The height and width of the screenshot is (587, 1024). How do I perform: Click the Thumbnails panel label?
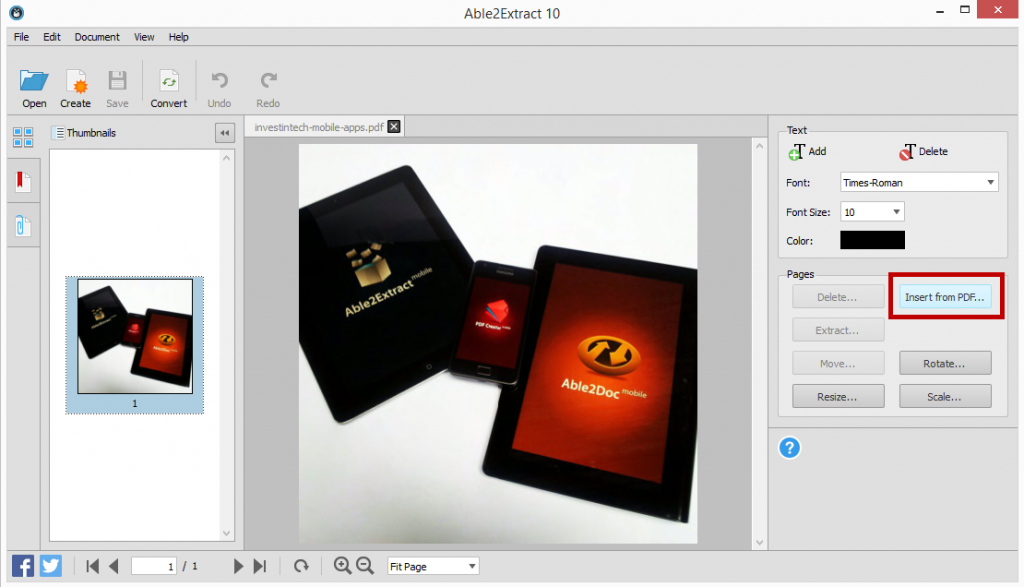[x=91, y=133]
